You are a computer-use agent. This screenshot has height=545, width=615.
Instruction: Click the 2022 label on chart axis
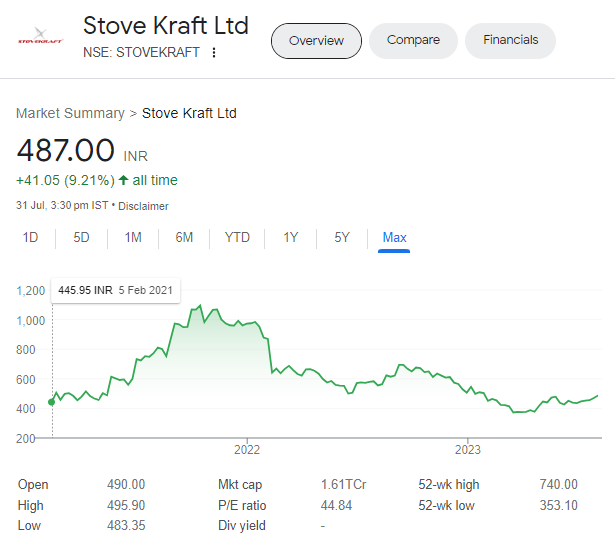tap(246, 451)
